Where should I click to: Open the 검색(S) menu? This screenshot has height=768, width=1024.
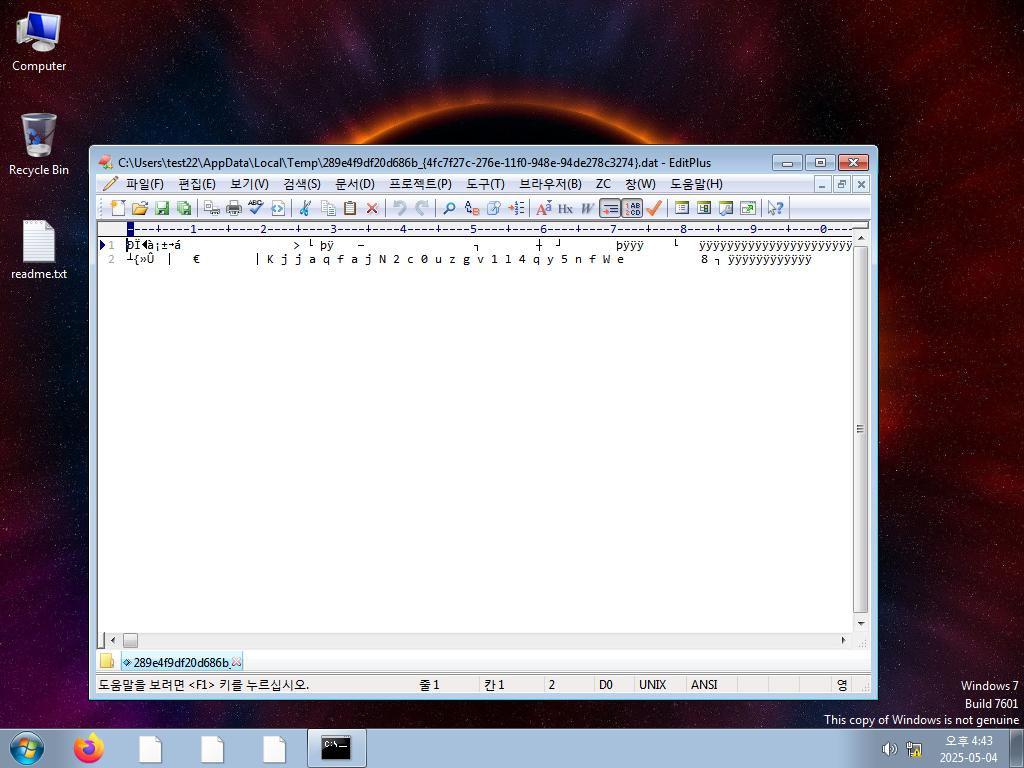pos(302,184)
